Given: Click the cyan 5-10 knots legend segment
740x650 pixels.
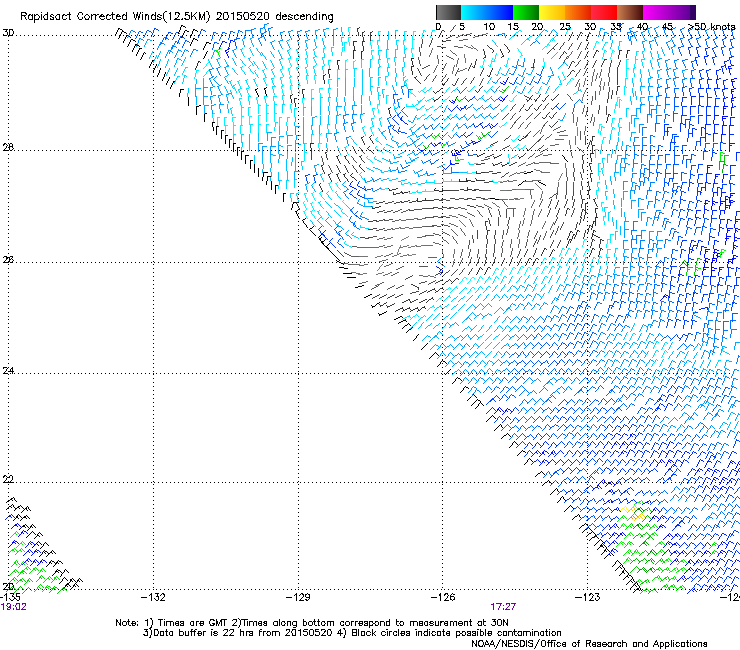Looking at the screenshot, I should click(474, 12).
